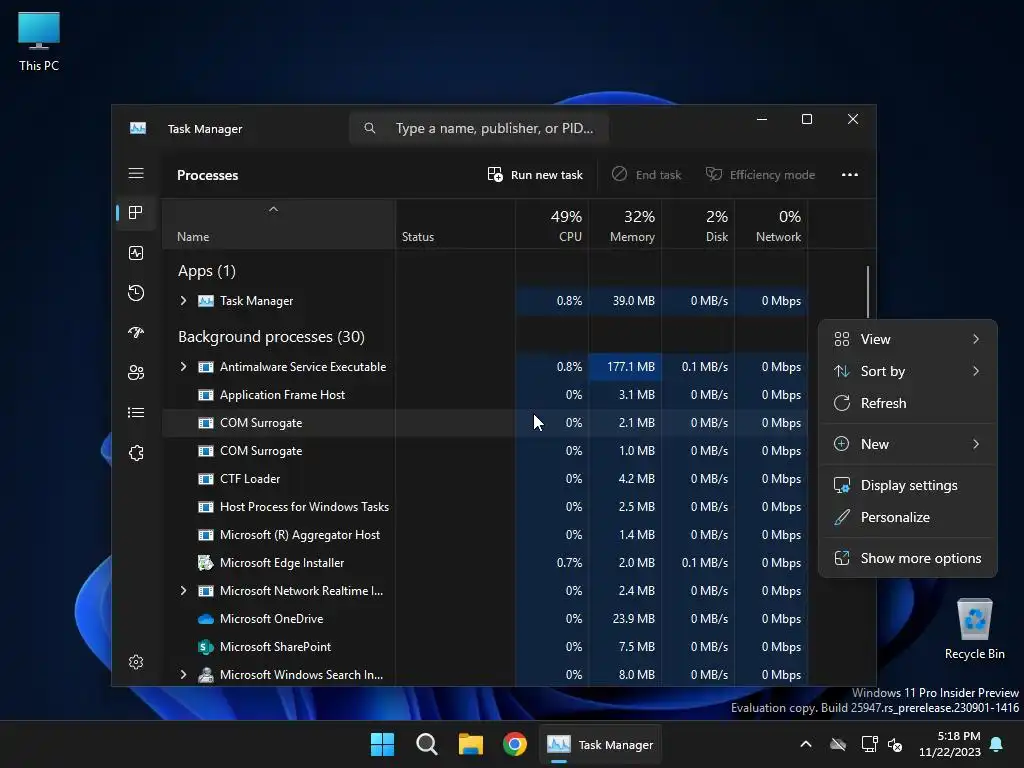1024x768 pixels.
Task: Open Task Manager settings gear icon
Action: [x=136, y=662]
